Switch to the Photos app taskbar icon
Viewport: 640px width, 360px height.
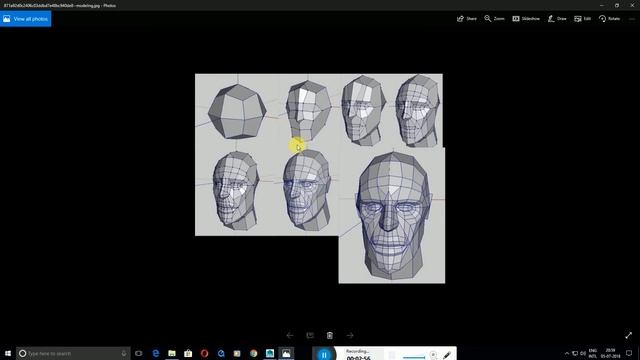(286, 353)
